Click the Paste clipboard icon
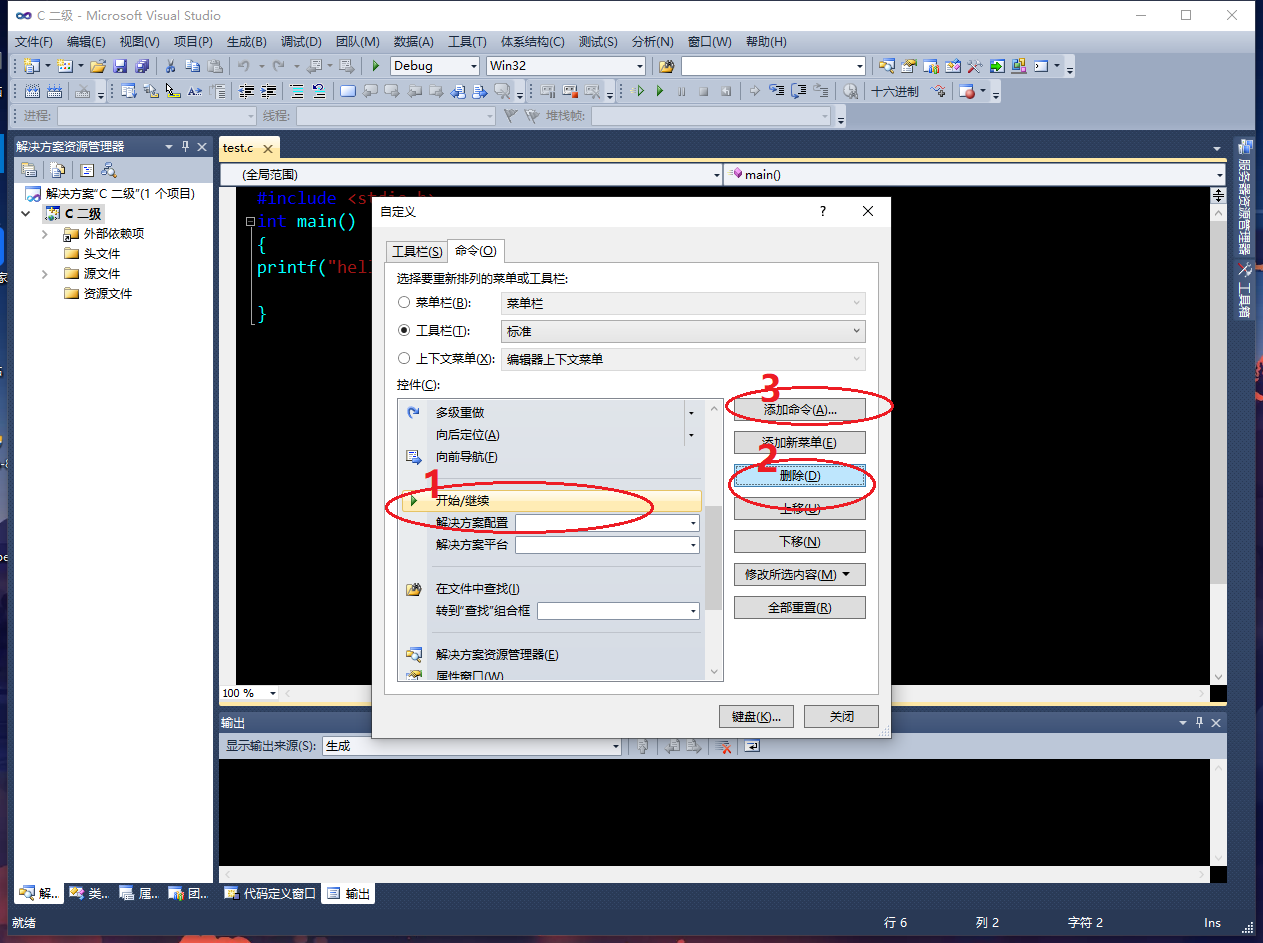This screenshot has height=943, width=1263. (214, 66)
